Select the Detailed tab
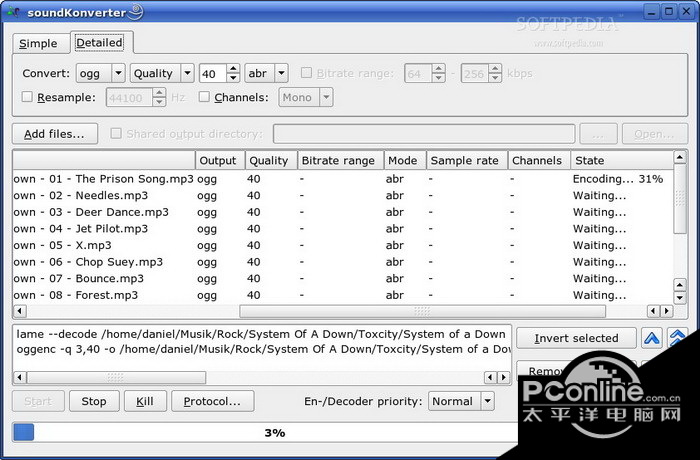The height and width of the screenshot is (460, 700). click(x=99, y=42)
